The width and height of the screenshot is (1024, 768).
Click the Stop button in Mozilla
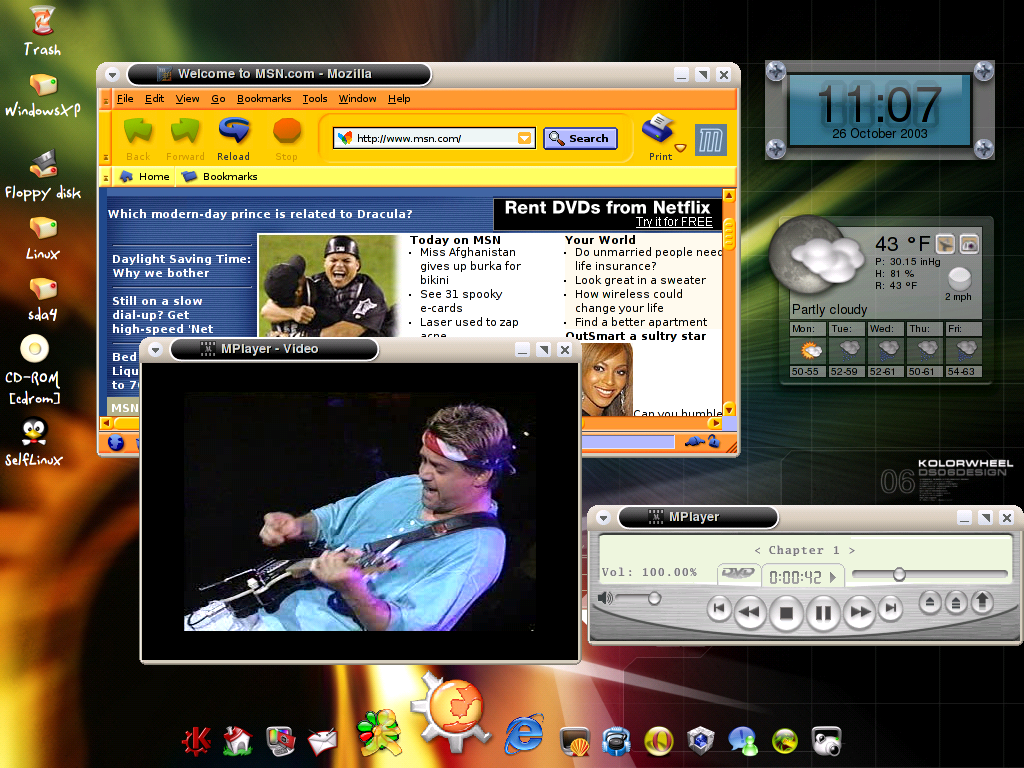click(286, 138)
